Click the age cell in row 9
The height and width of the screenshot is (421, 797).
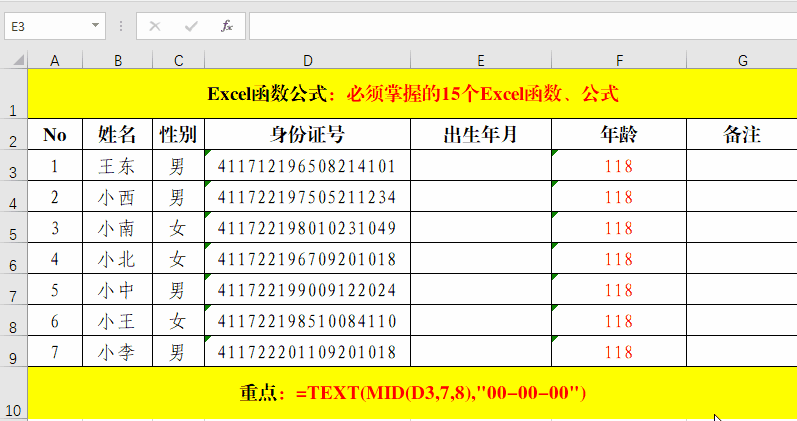619,352
